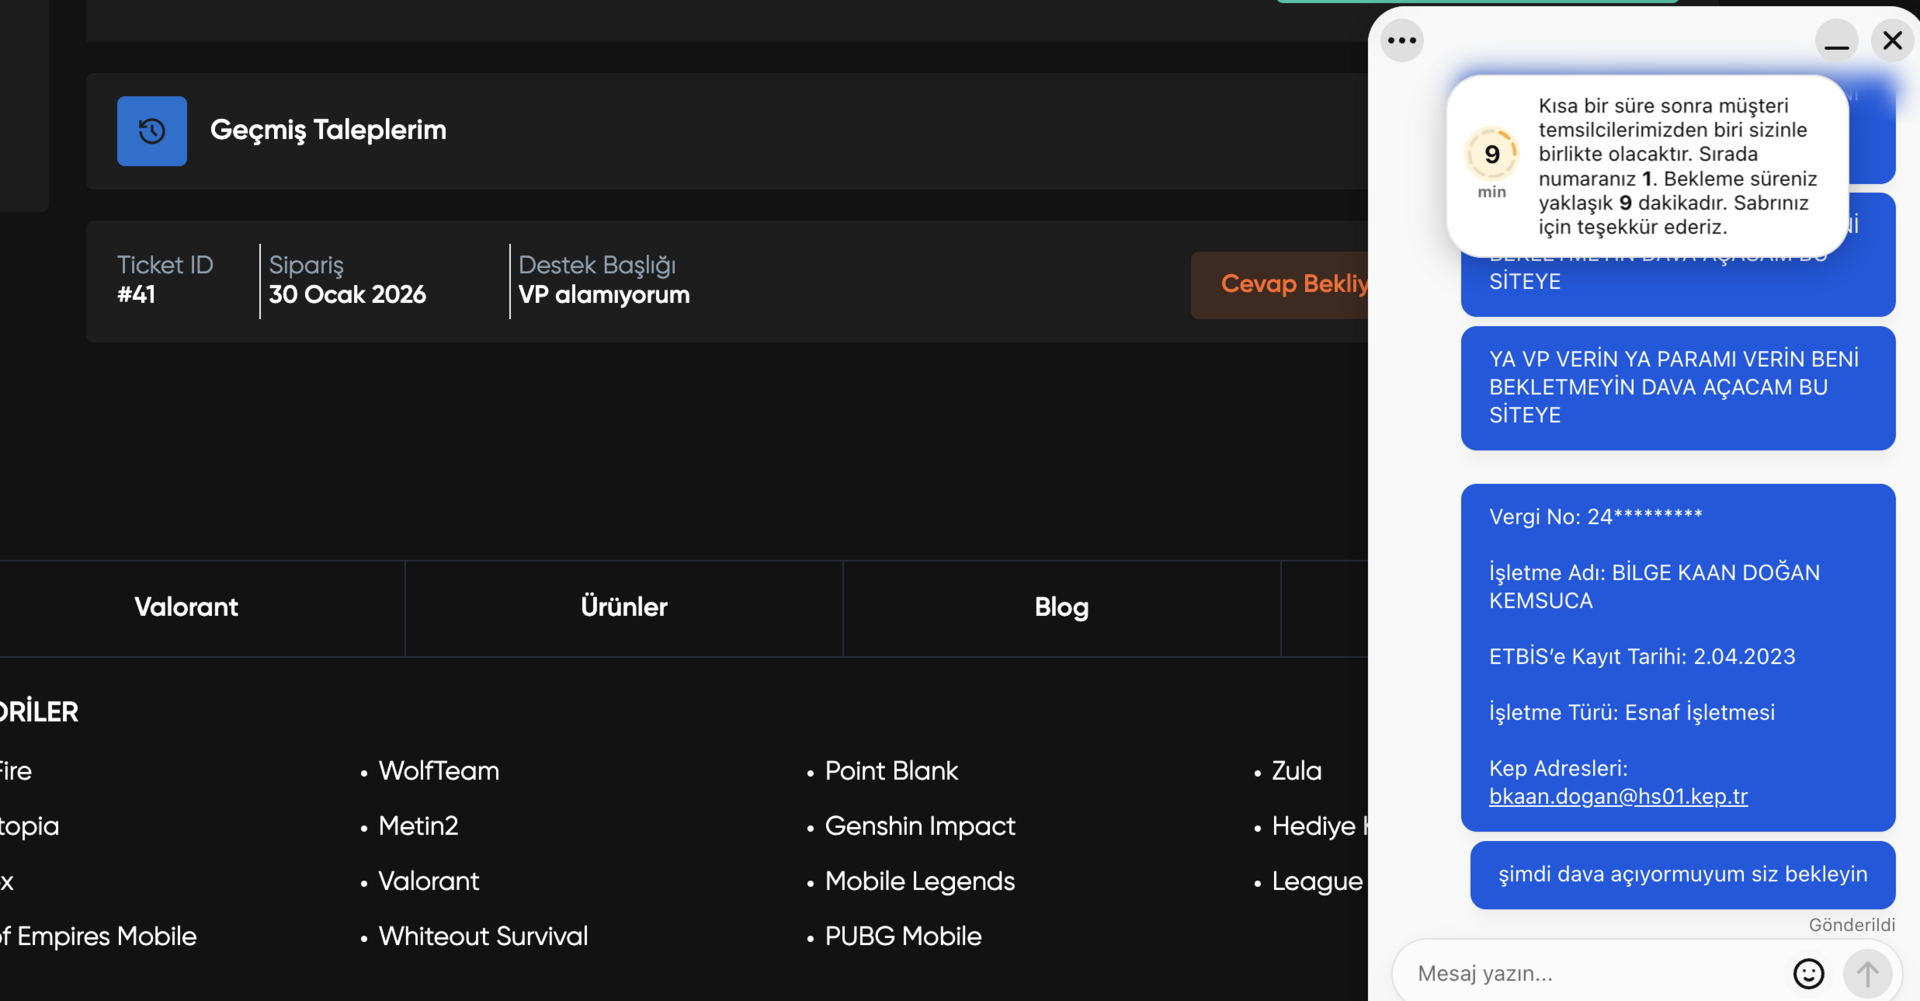Viewport: 1920px width, 1001px height.
Task: Select the Metin2 category link
Action: pyautogui.click(x=418, y=826)
